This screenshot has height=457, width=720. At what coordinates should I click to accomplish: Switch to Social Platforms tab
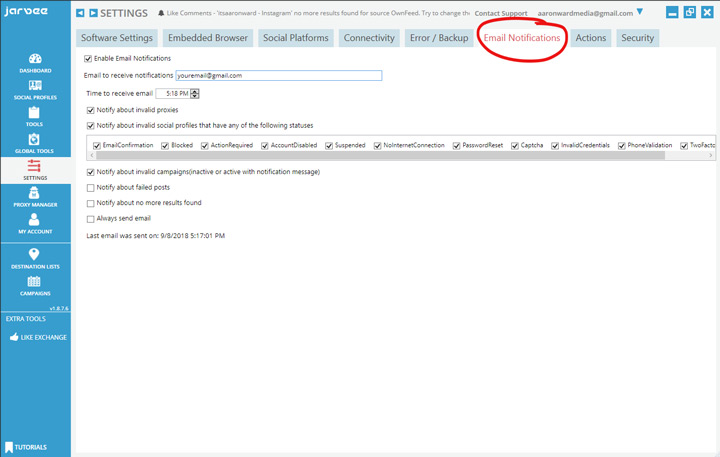[296, 38]
